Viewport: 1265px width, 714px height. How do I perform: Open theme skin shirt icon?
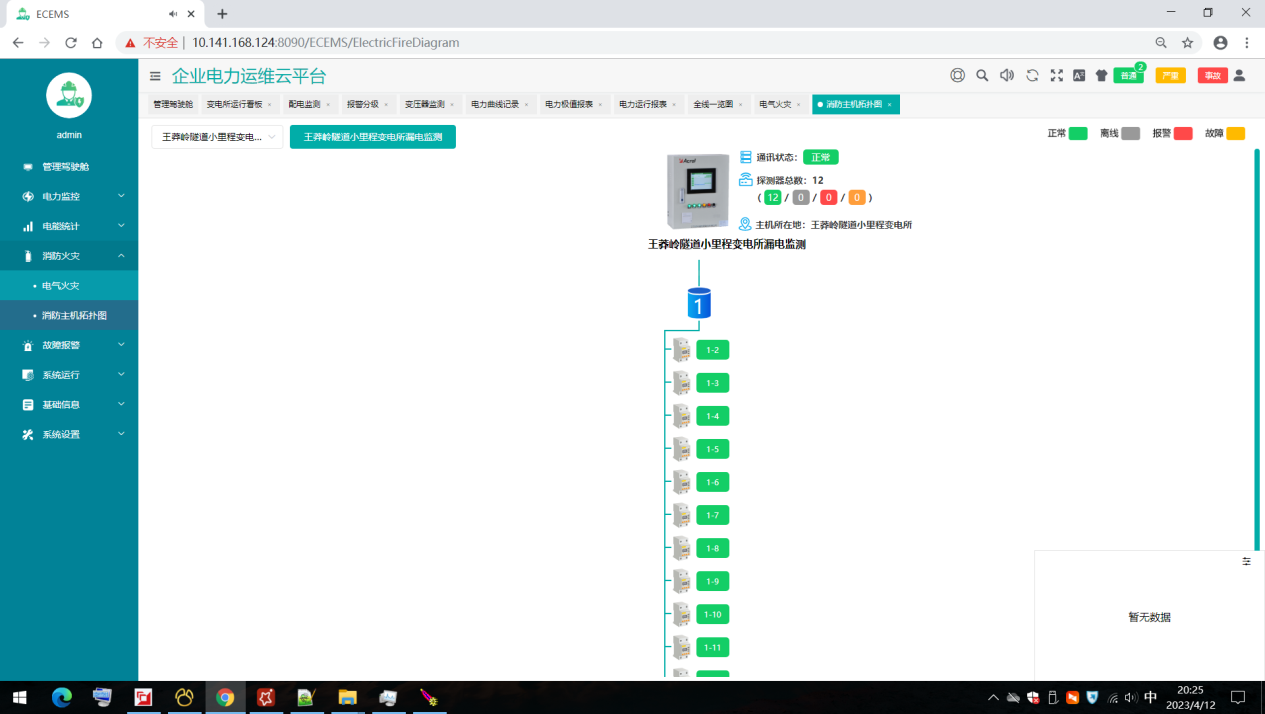(1102, 75)
